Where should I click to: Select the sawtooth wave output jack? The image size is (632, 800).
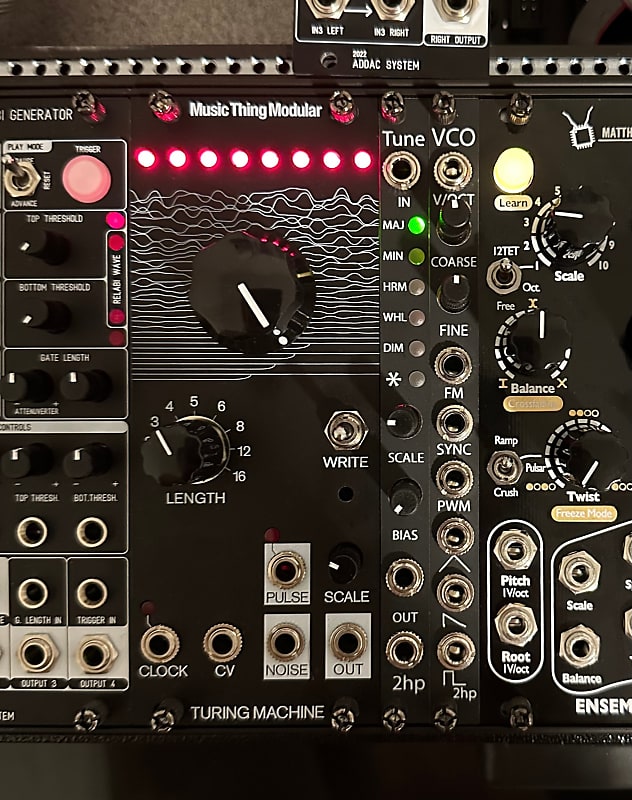[x=456, y=593]
